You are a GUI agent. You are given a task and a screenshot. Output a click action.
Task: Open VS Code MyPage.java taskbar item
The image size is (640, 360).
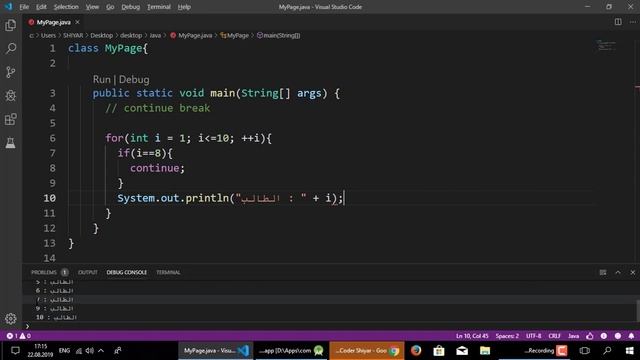click(x=216, y=351)
